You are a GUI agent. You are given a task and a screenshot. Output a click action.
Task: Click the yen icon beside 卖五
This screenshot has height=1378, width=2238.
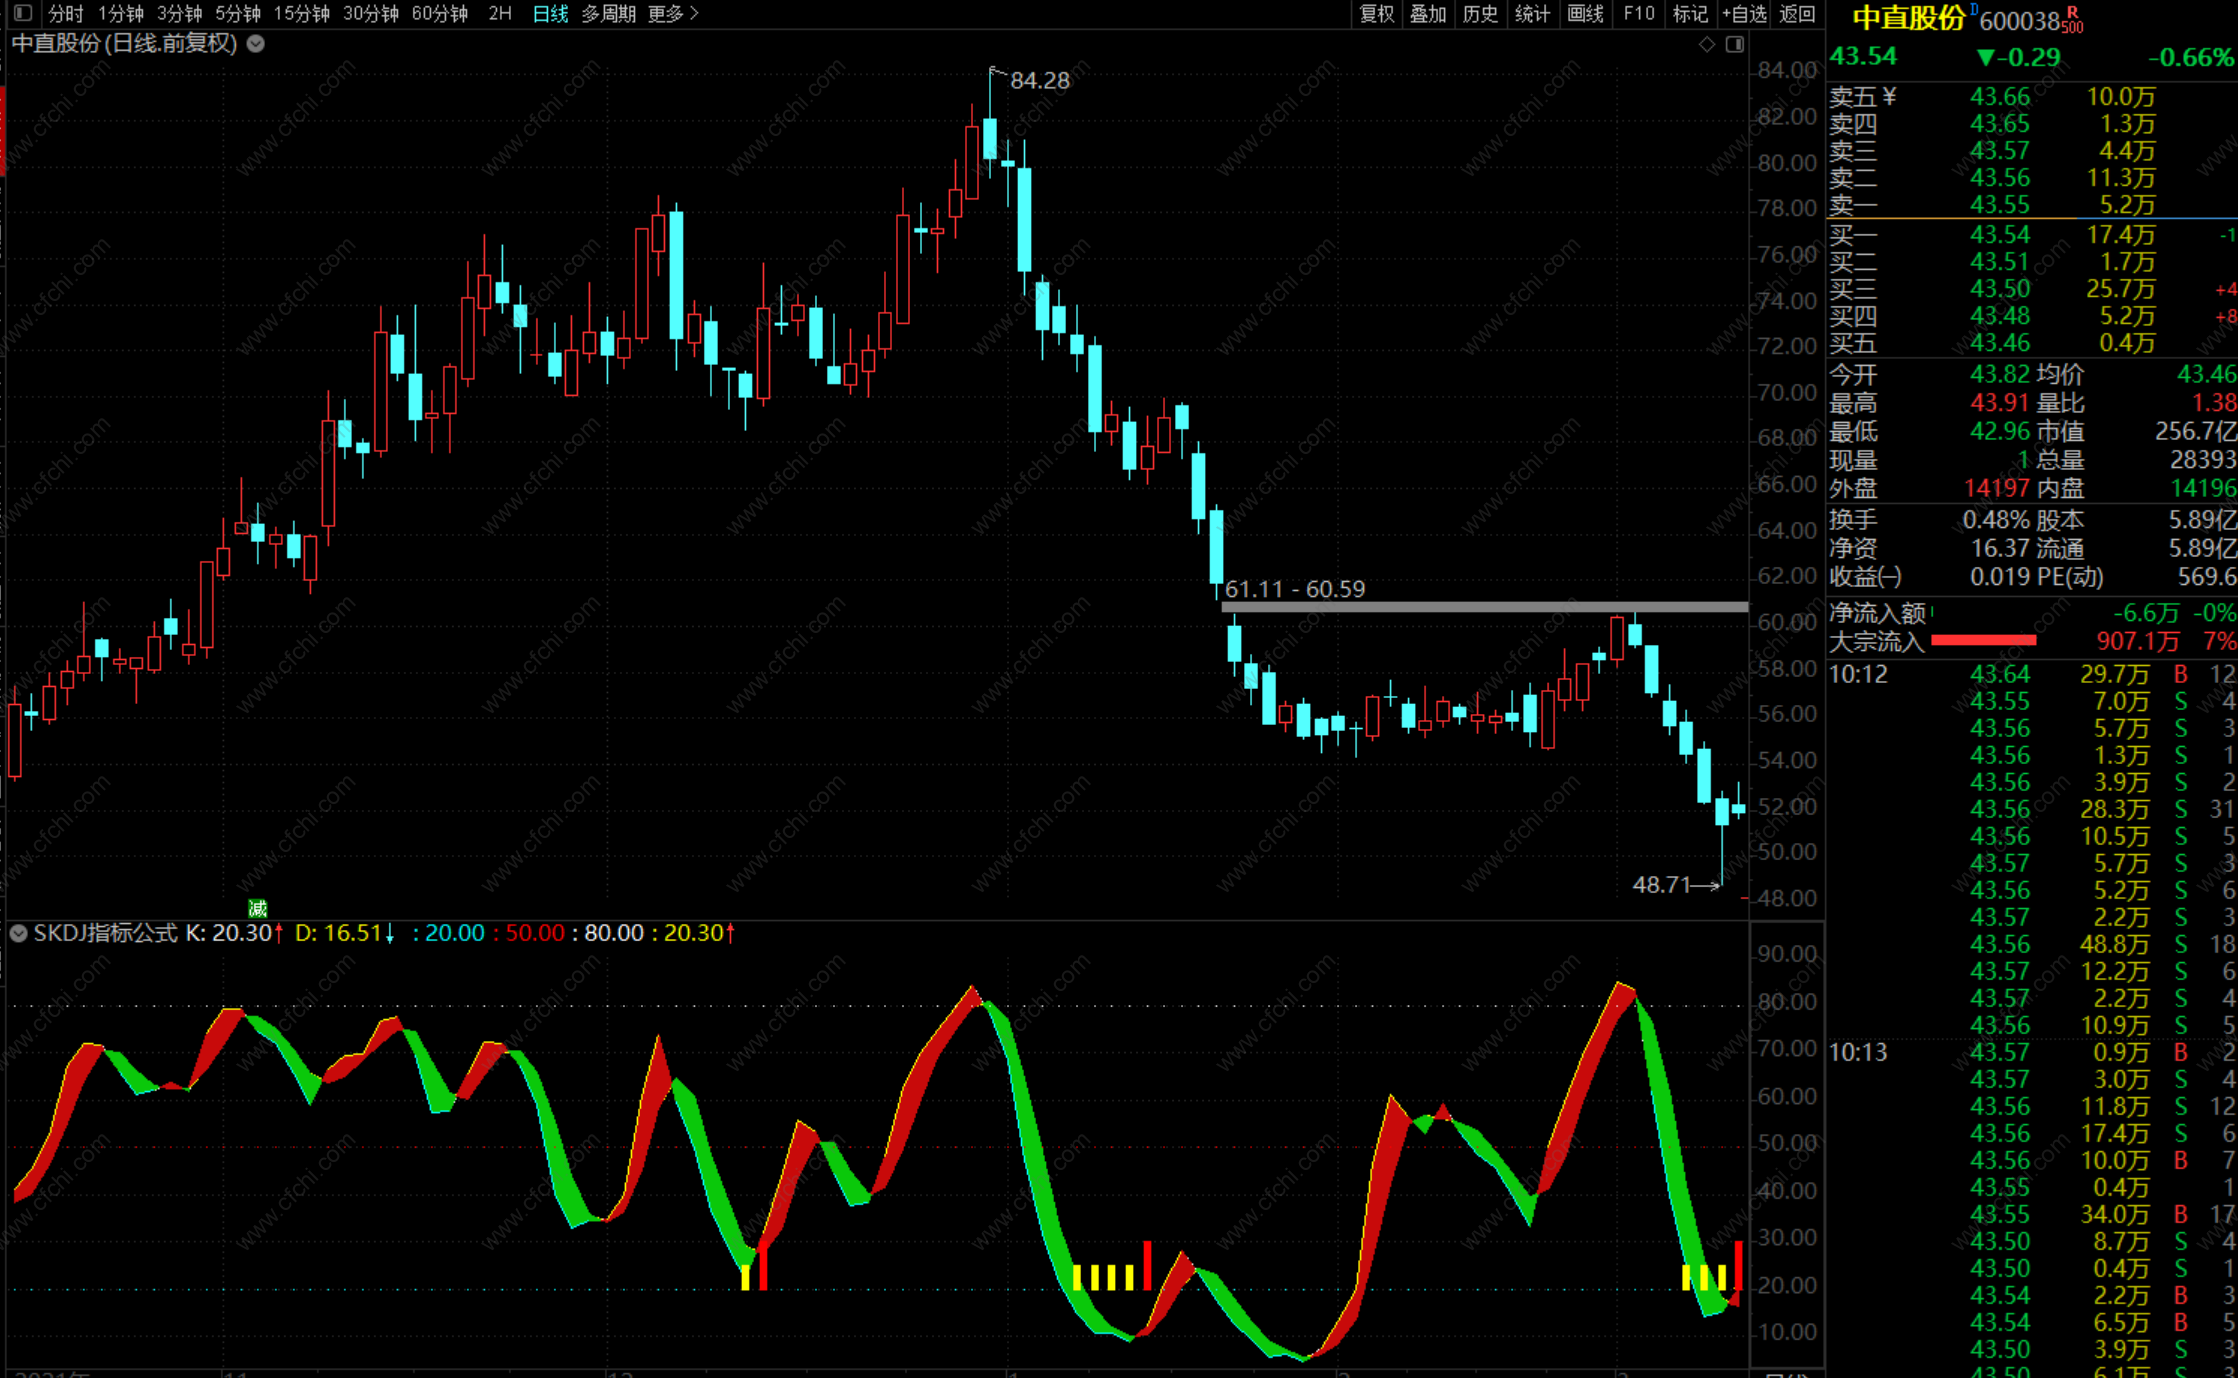(x=1889, y=96)
